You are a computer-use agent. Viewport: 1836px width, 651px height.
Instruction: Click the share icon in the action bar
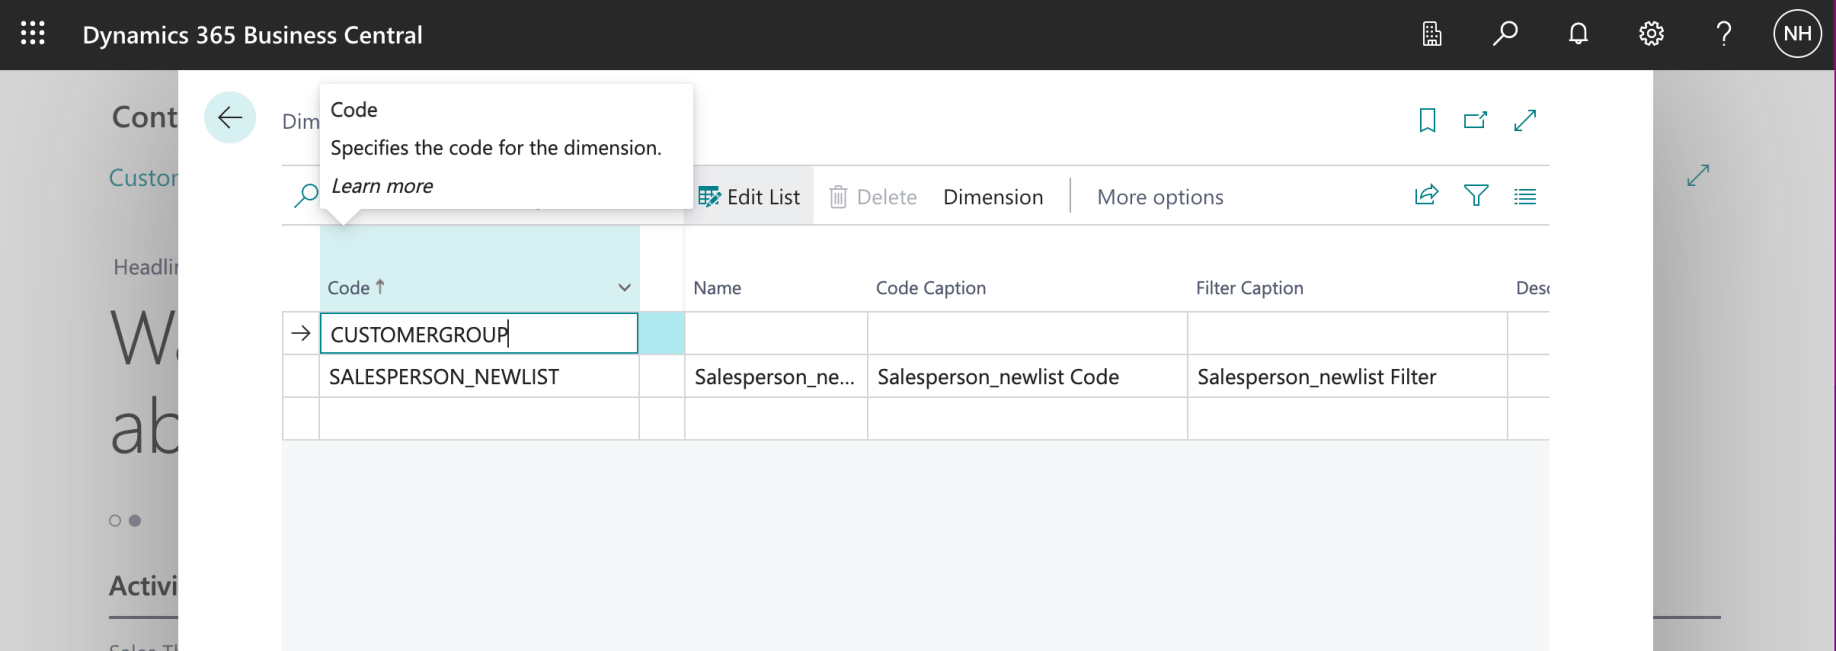(1427, 196)
